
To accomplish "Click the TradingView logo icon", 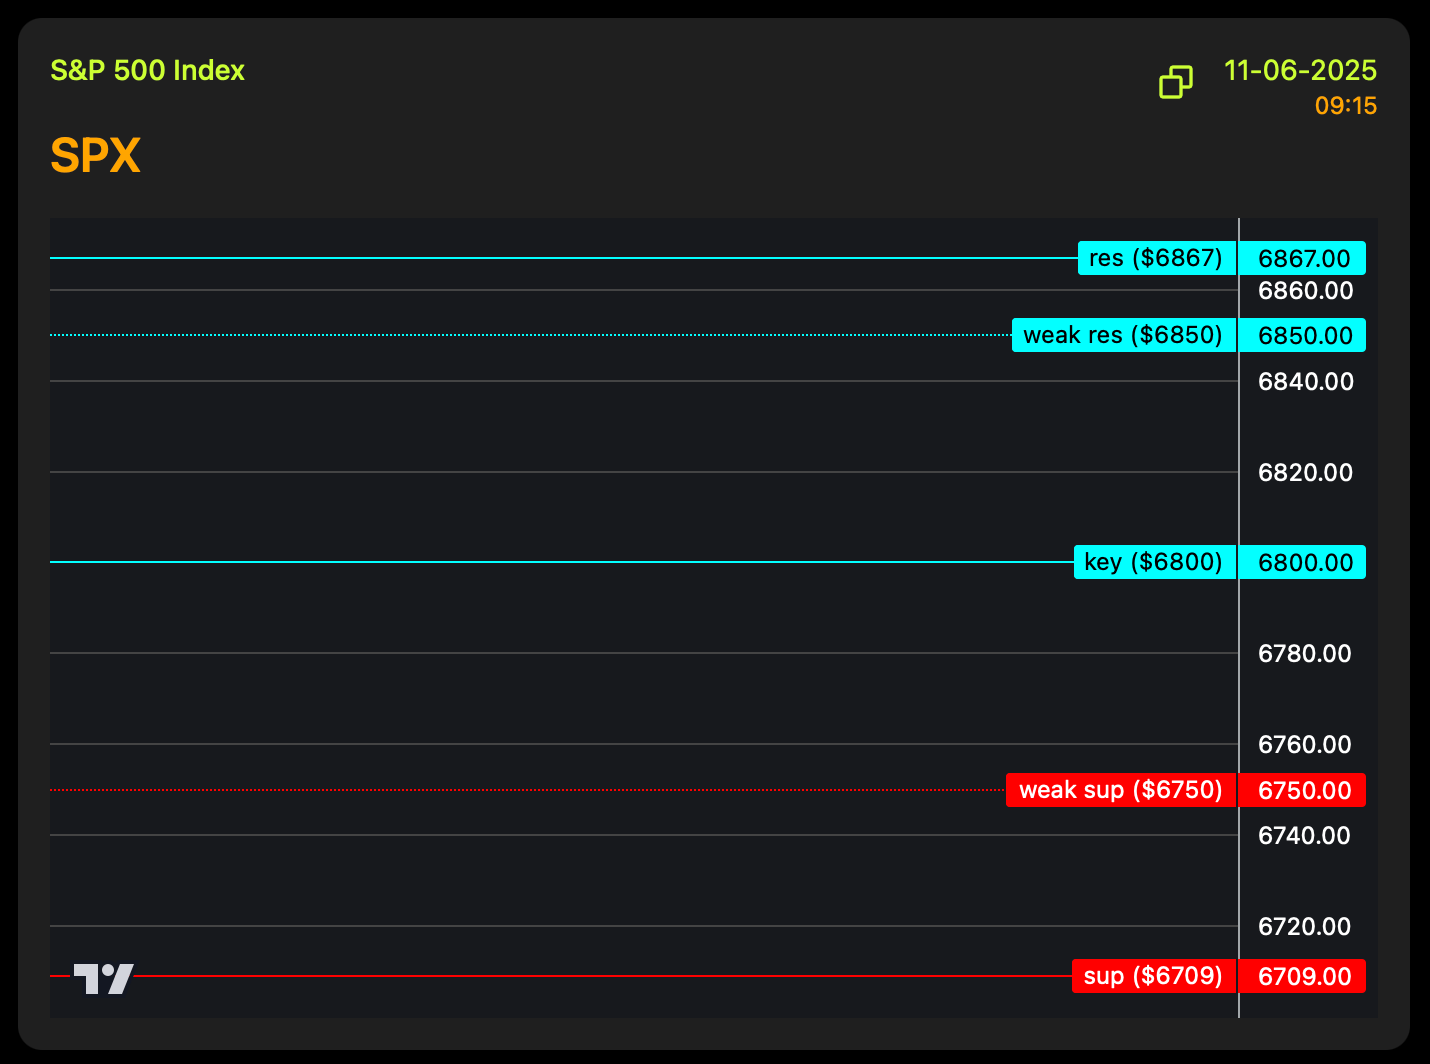I will [103, 978].
